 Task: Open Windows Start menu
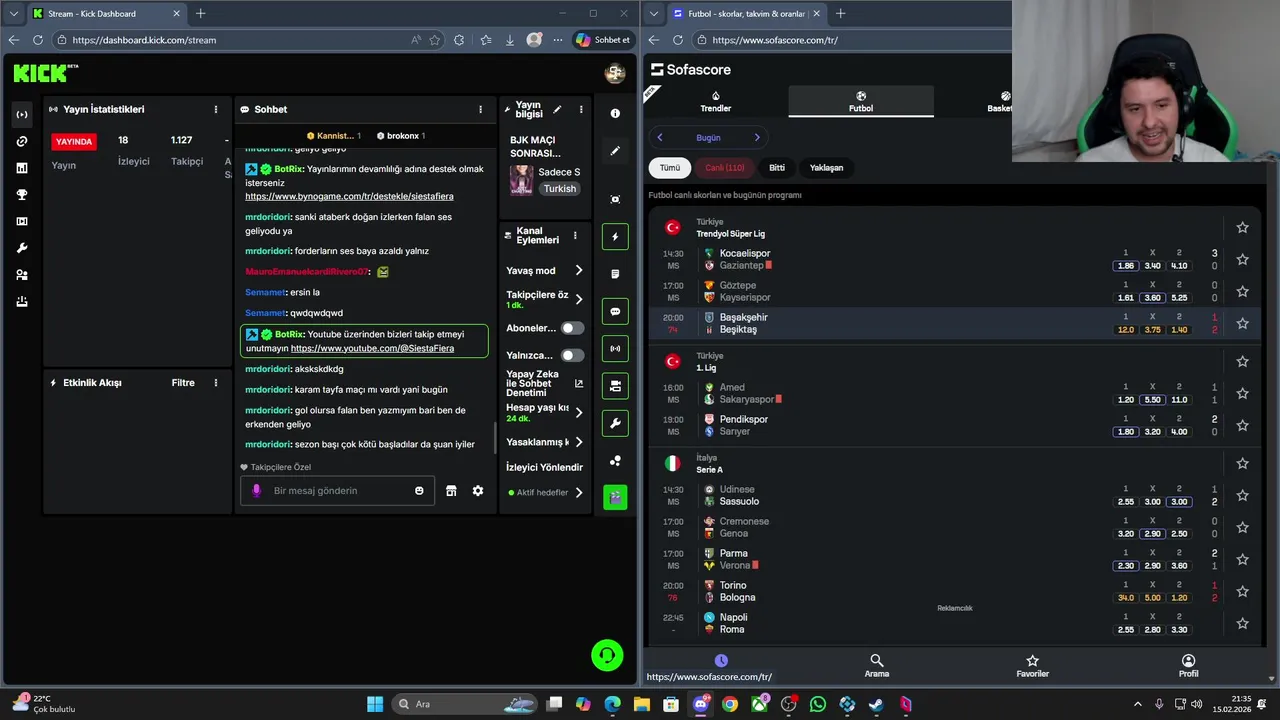pyautogui.click(x=375, y=704)
